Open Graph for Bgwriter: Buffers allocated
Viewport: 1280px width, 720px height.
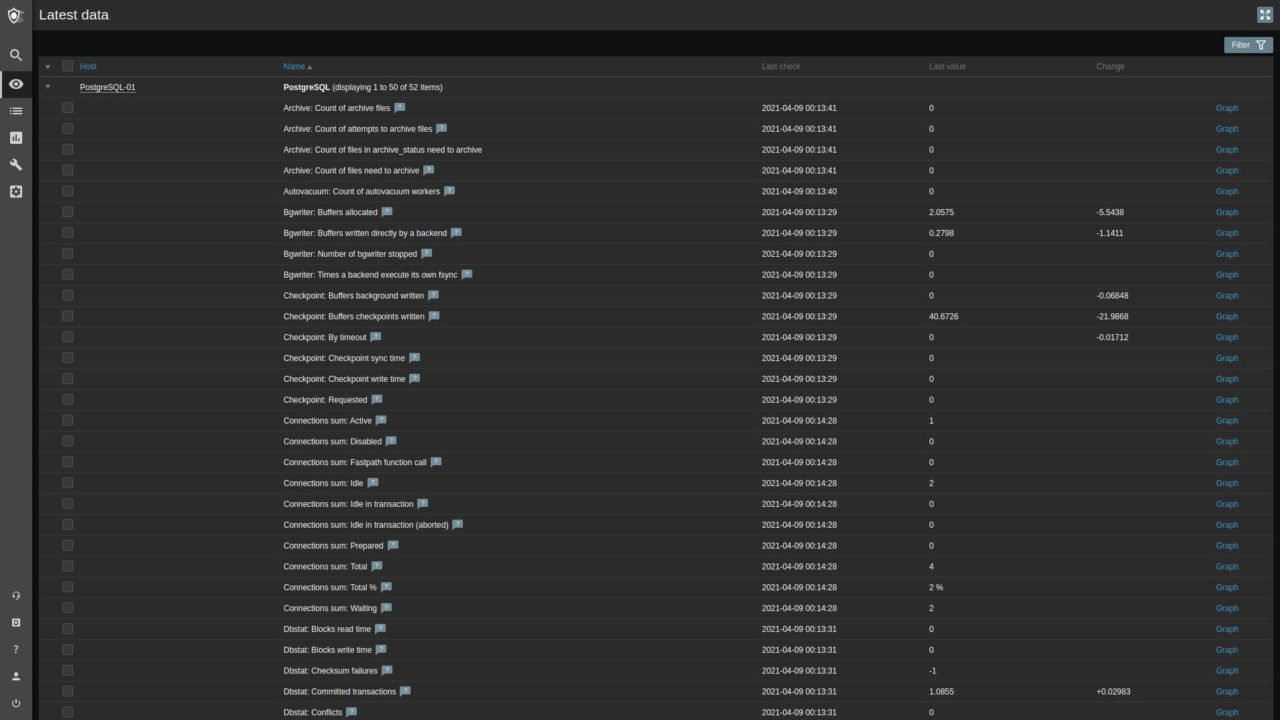[1227, 212]
